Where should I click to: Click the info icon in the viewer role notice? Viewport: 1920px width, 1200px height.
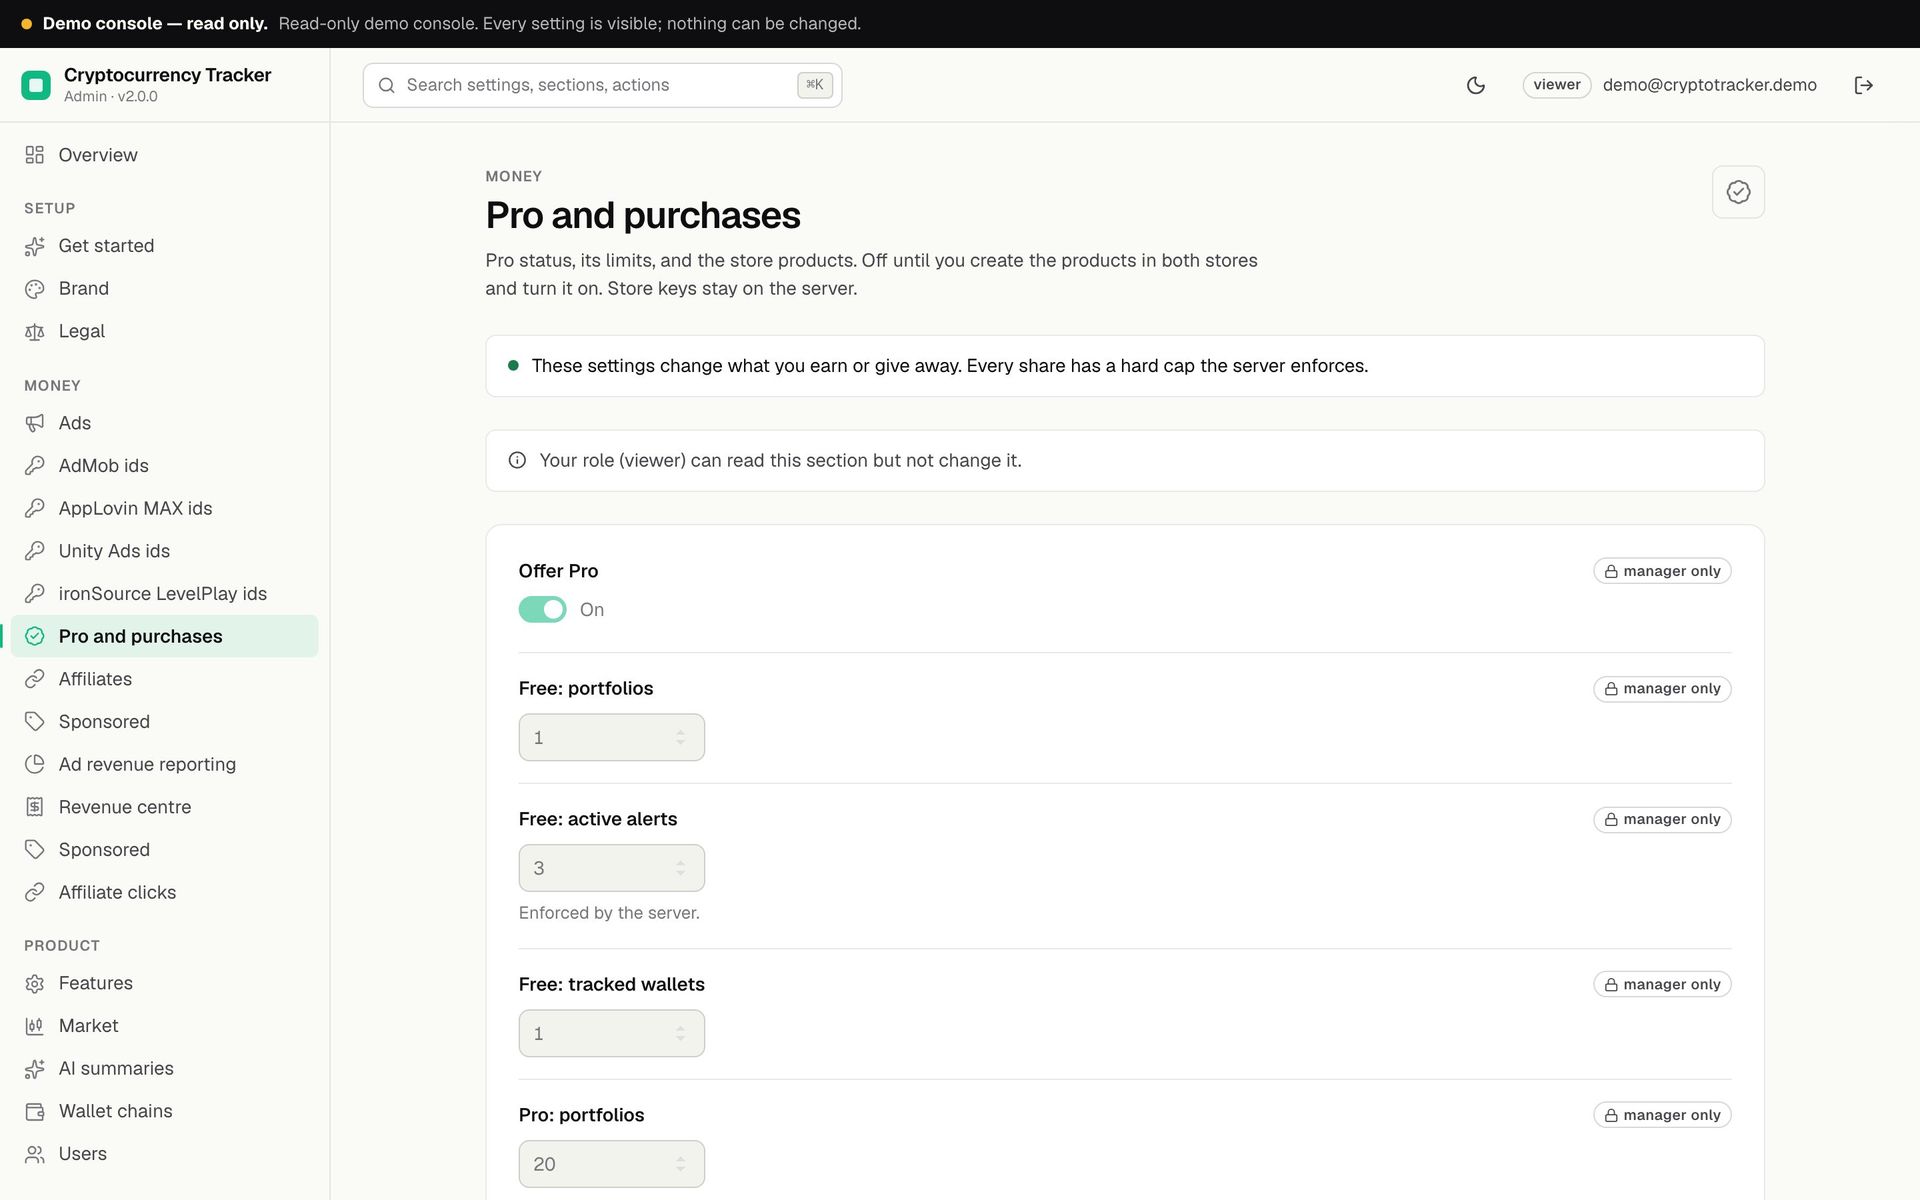coord(517,461)
